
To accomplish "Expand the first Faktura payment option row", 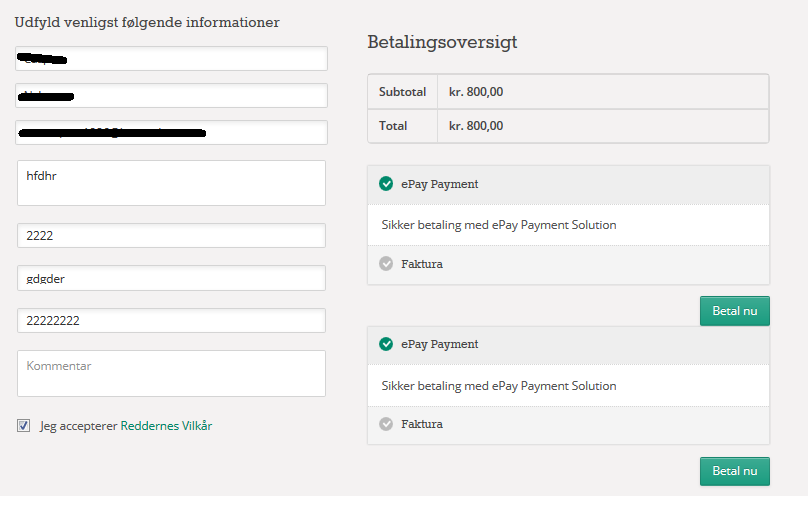I will (x=568, y=265).
